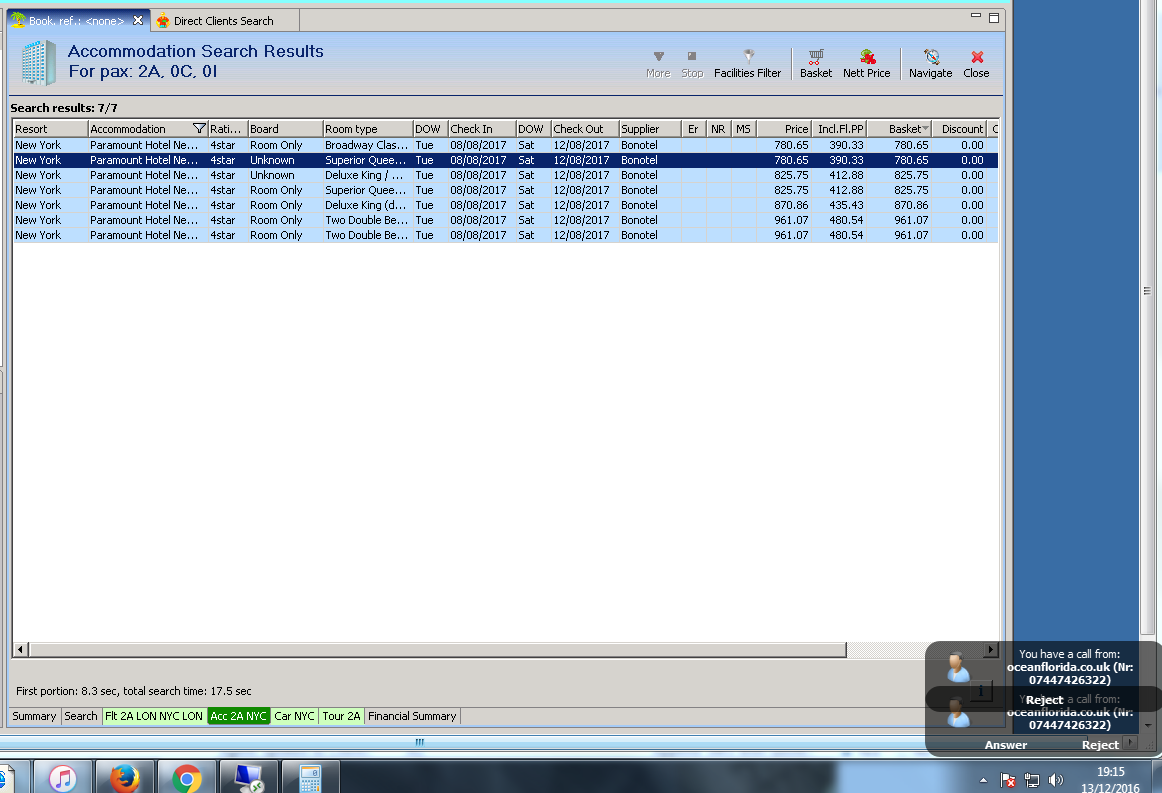1162x793 pixels.
Task: Open the Basket from the toolbar
Action: tap(816, 58)
